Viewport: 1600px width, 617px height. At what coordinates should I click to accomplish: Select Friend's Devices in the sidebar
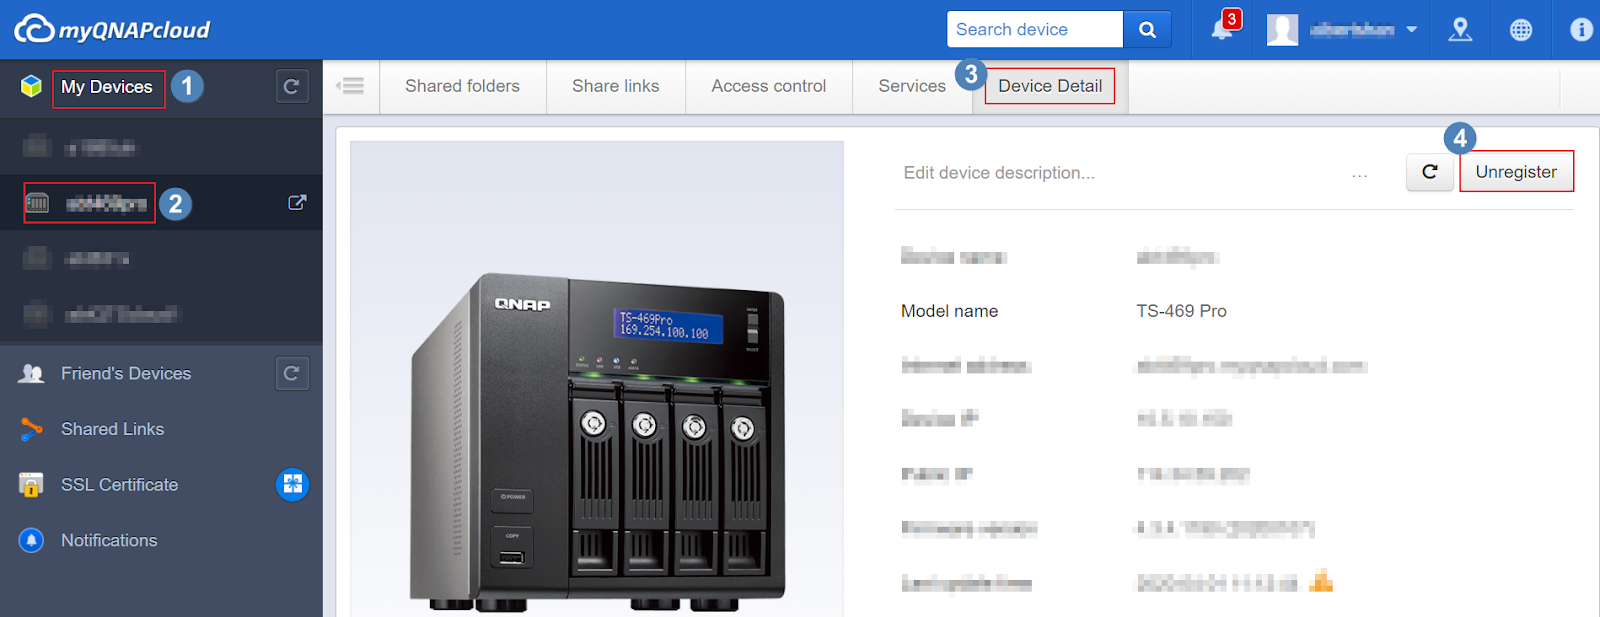coord(126,373)
